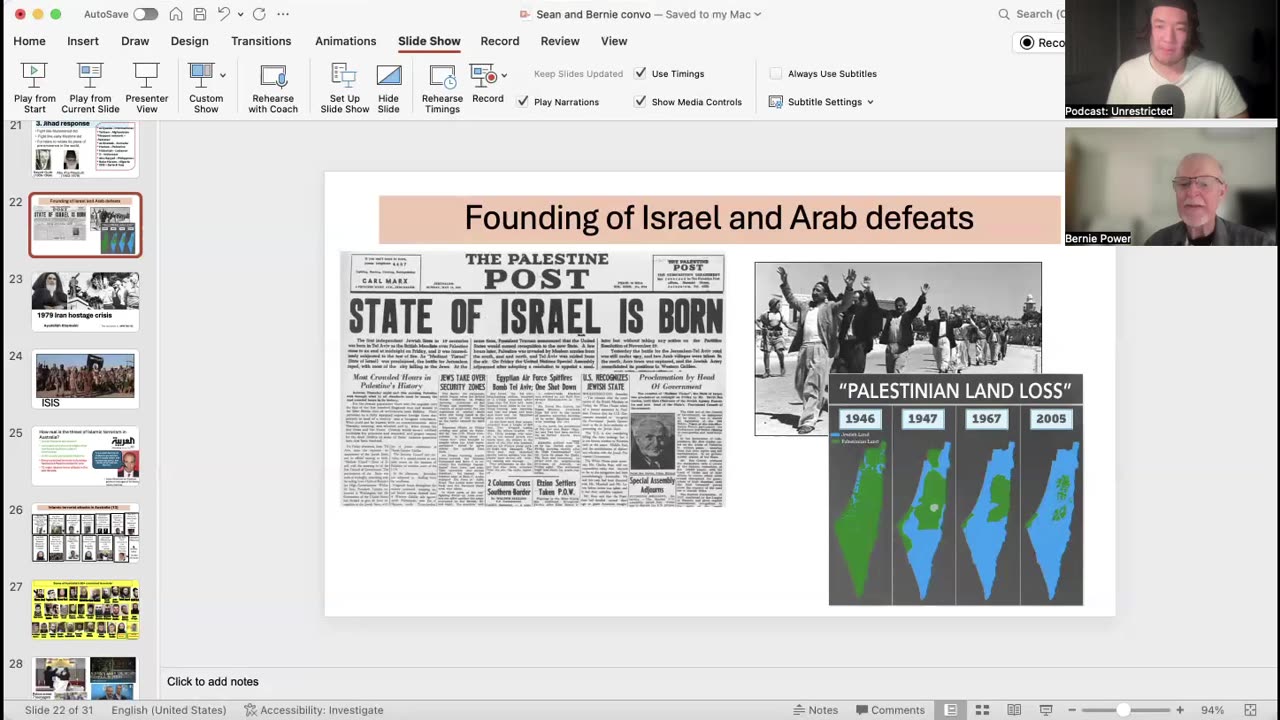Click the Record button at top right
Screen dimensions: 1280x720
[x=1040, y=42]
